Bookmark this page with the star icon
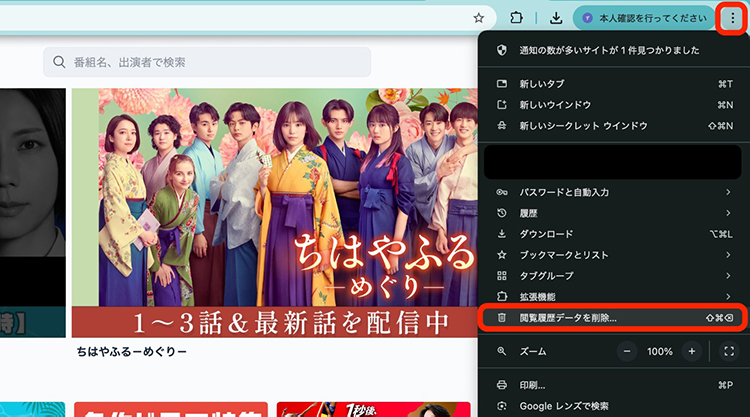Image resolution: width=750 pixels, height=417 pixels. 478,18
